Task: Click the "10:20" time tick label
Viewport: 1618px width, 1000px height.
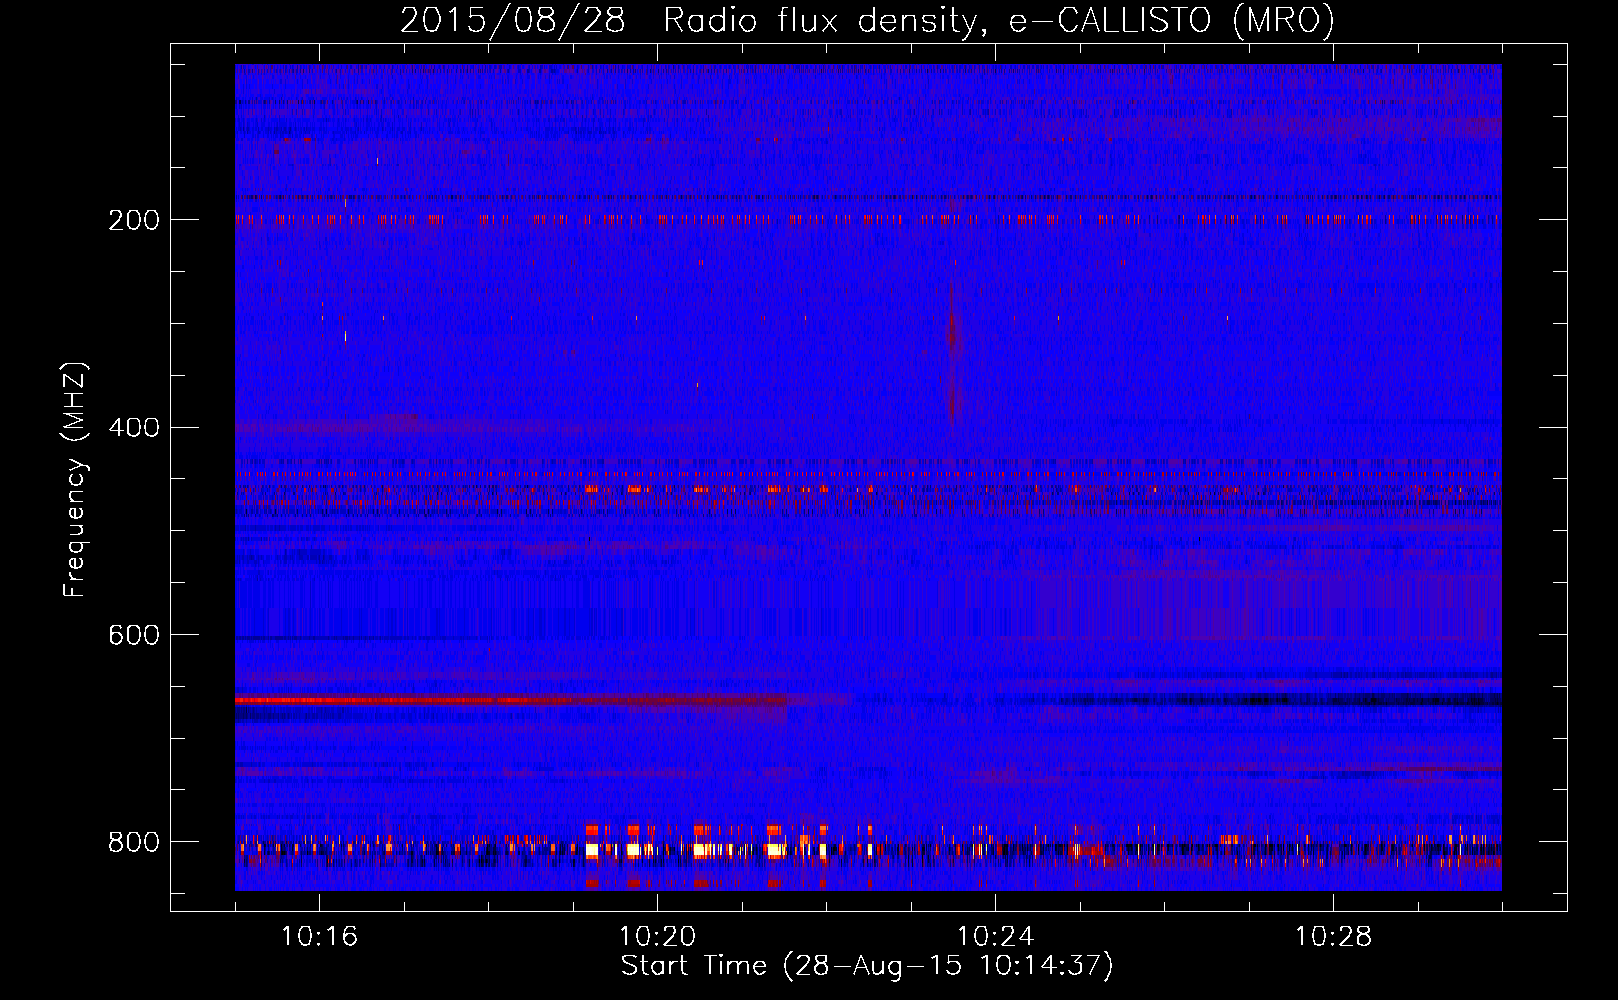Action: [657, 936]
